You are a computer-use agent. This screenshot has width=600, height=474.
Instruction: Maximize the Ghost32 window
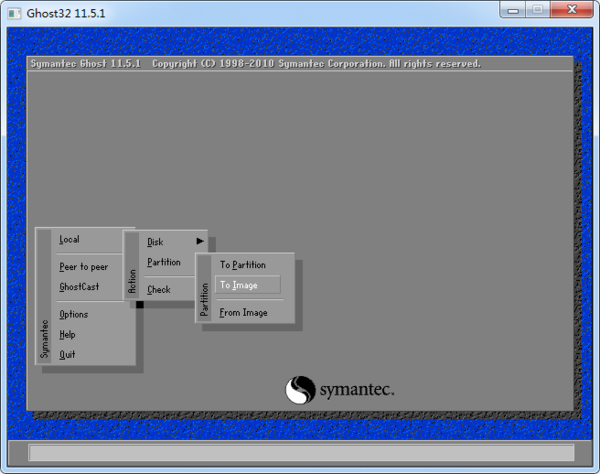click(x=538, y=10)
